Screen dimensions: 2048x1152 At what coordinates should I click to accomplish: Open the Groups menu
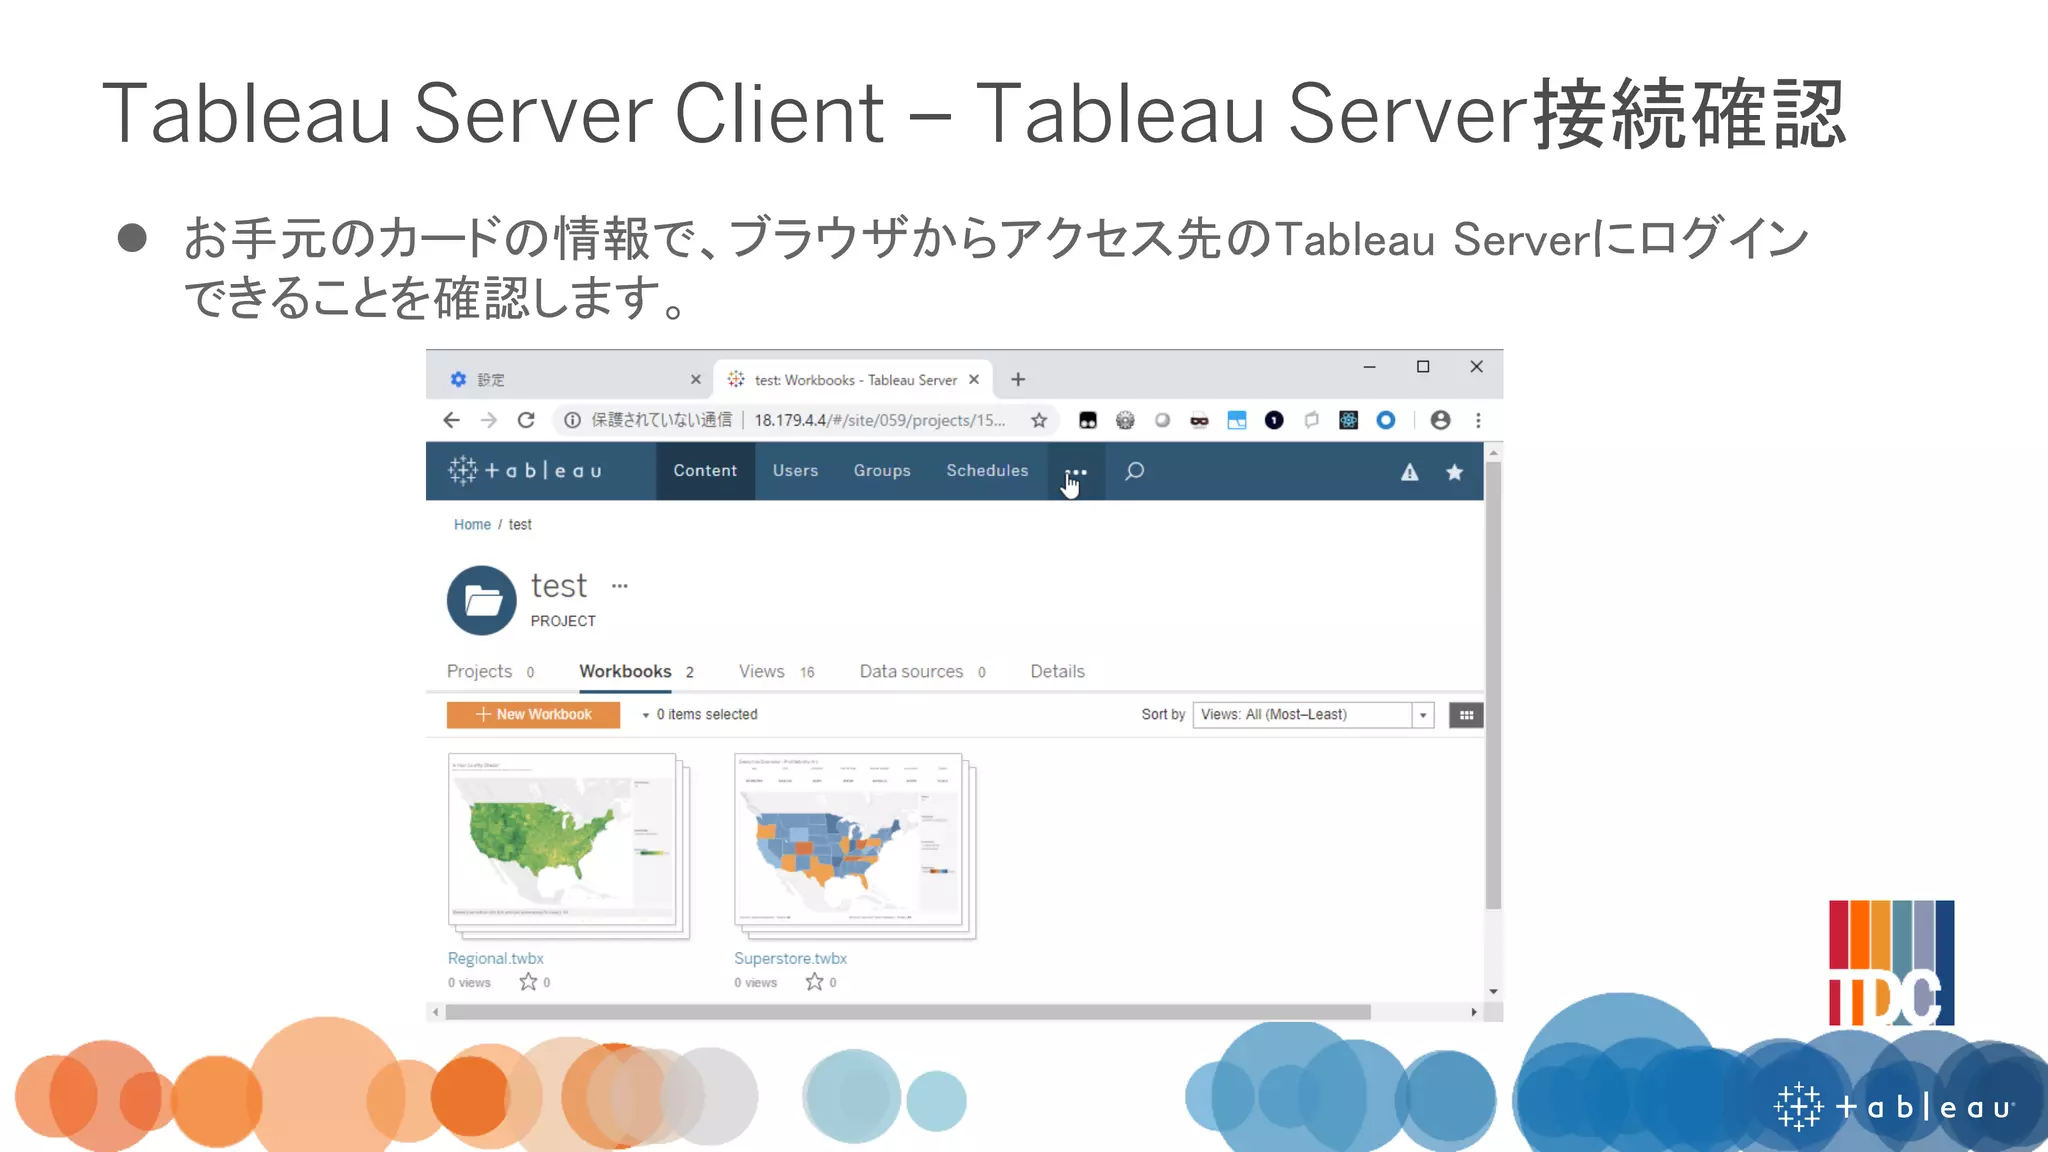click(x=882, y=470)
